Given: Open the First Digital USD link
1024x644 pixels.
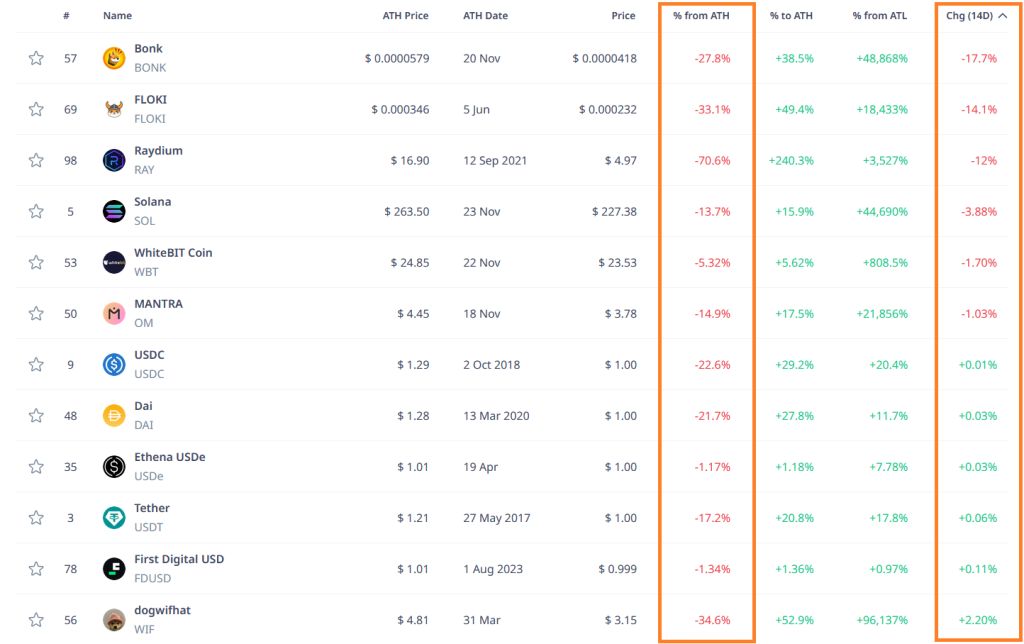Looking at the screenshot, I should click(x=179, y=559).
